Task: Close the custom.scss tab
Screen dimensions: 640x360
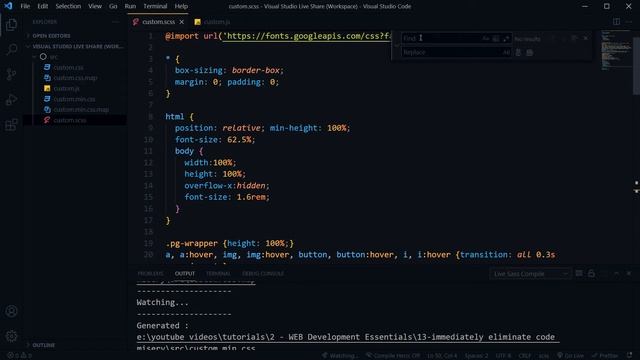Action: [182, 22]
